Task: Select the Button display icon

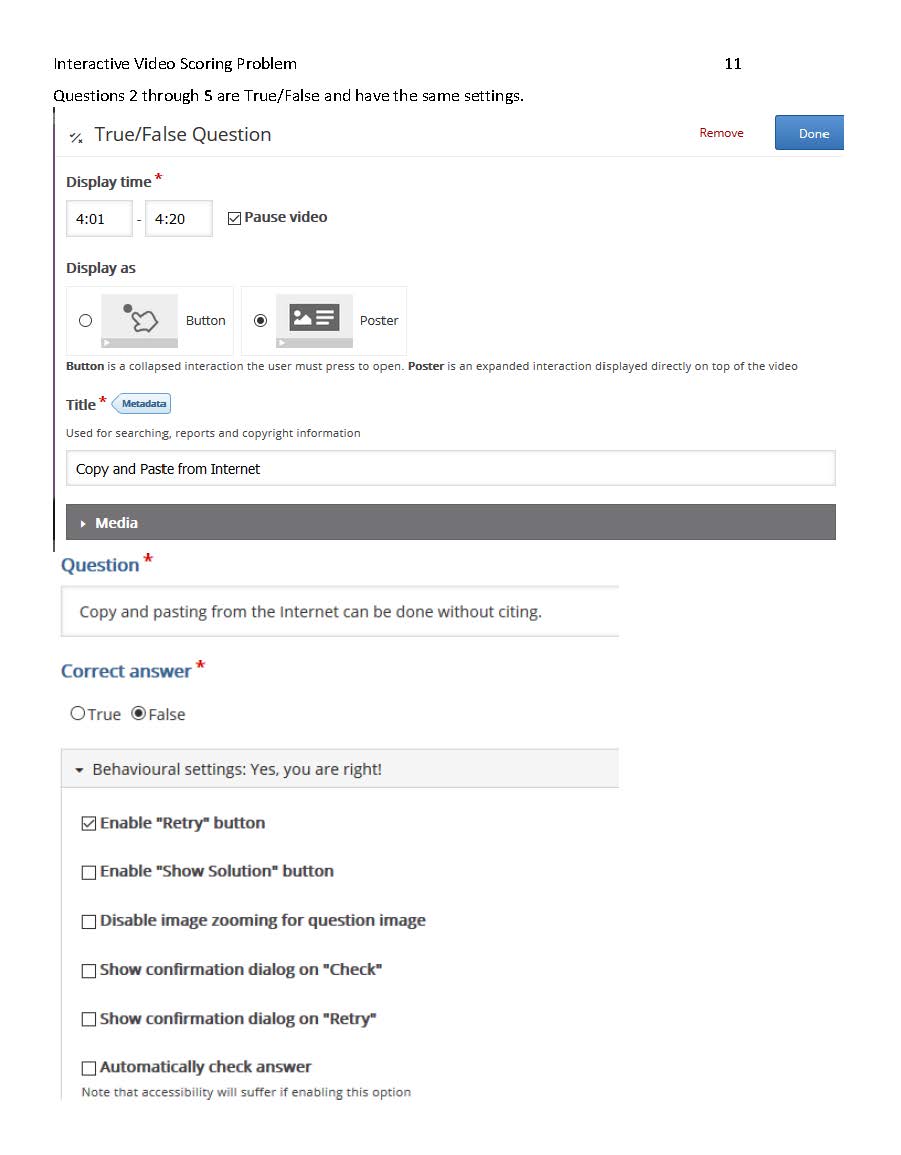Action: (x=139, y=321)
